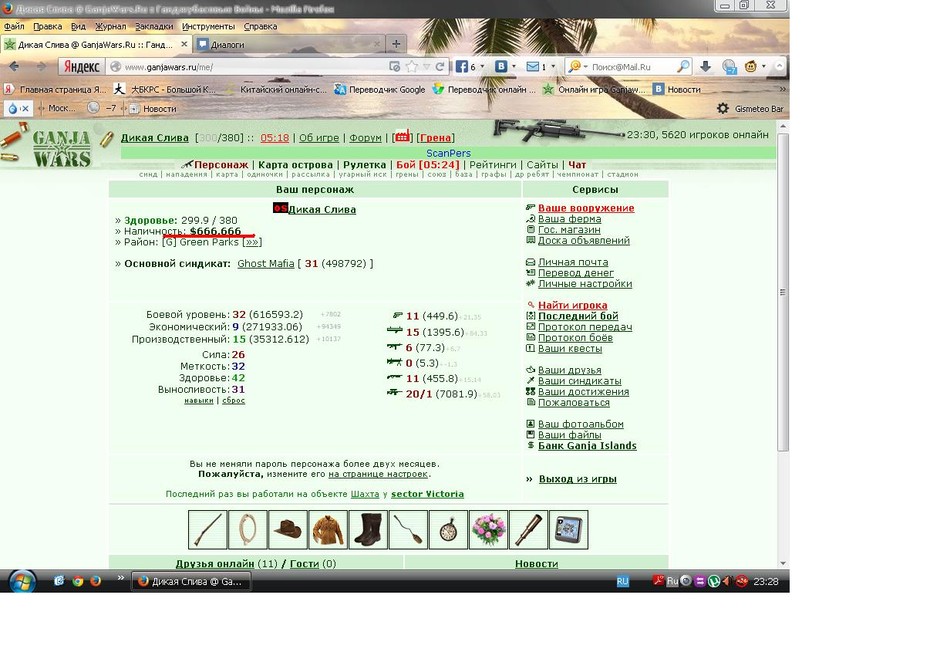Expand VK toolbar dropdown arrow

pos(514,66)
